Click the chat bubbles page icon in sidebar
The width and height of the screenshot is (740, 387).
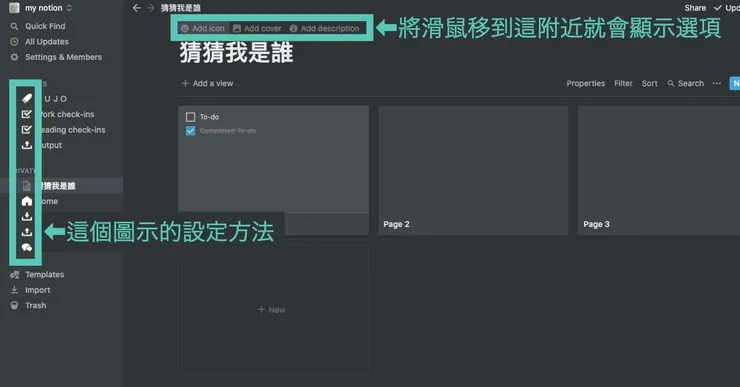coord(27,247)
